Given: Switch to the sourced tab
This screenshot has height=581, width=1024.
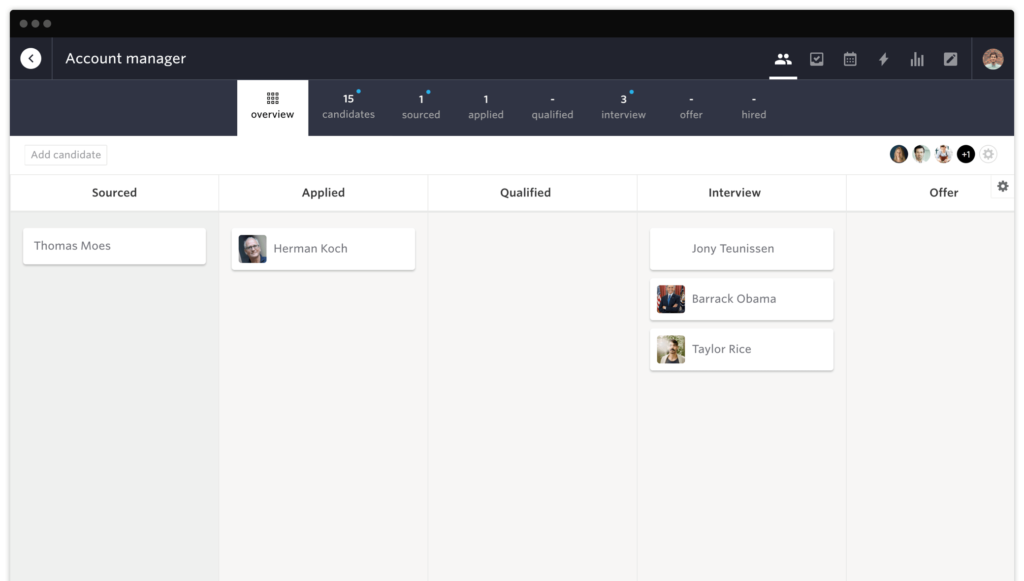Looking at the screenshot, I should [x=421, y=107].
